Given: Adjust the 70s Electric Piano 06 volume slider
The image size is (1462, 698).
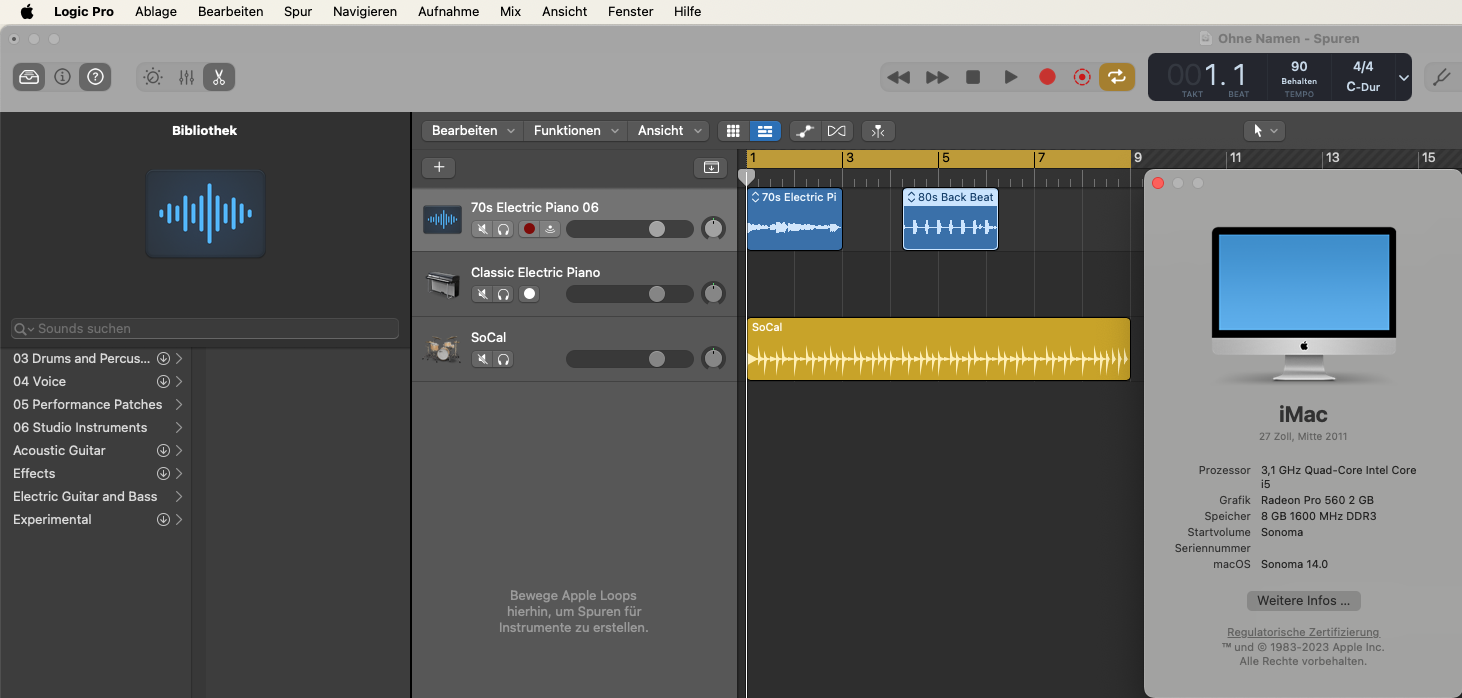Looking at the screenshot, I should [x=630, y=229].
